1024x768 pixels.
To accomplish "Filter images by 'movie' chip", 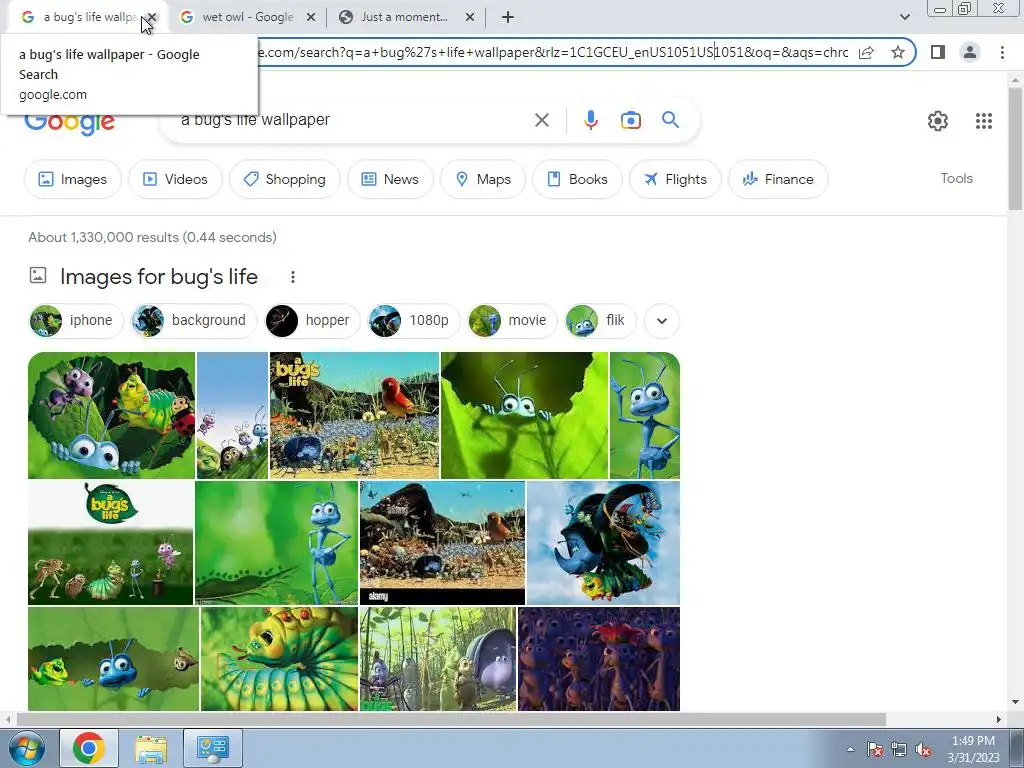I will coord(513,321).
